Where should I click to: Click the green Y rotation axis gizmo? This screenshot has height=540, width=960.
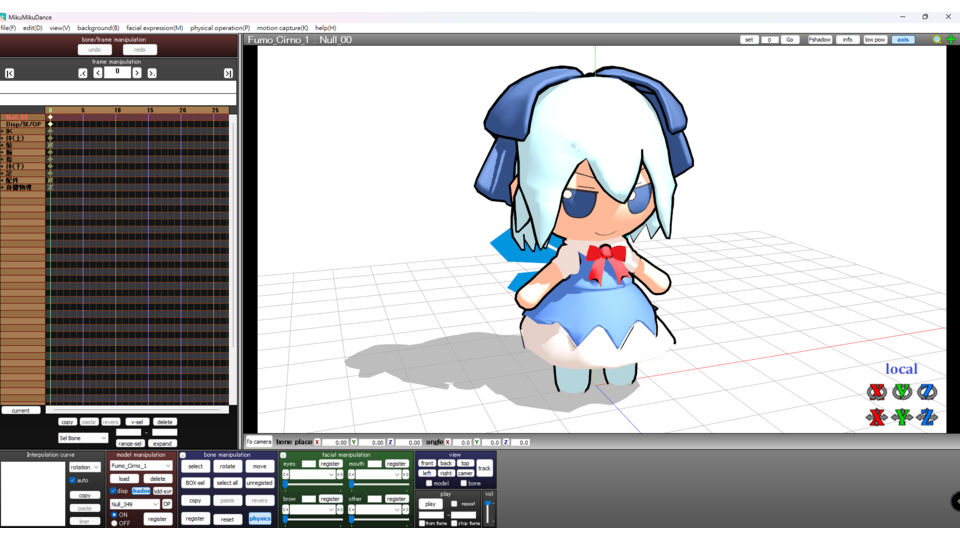(902, 391)
